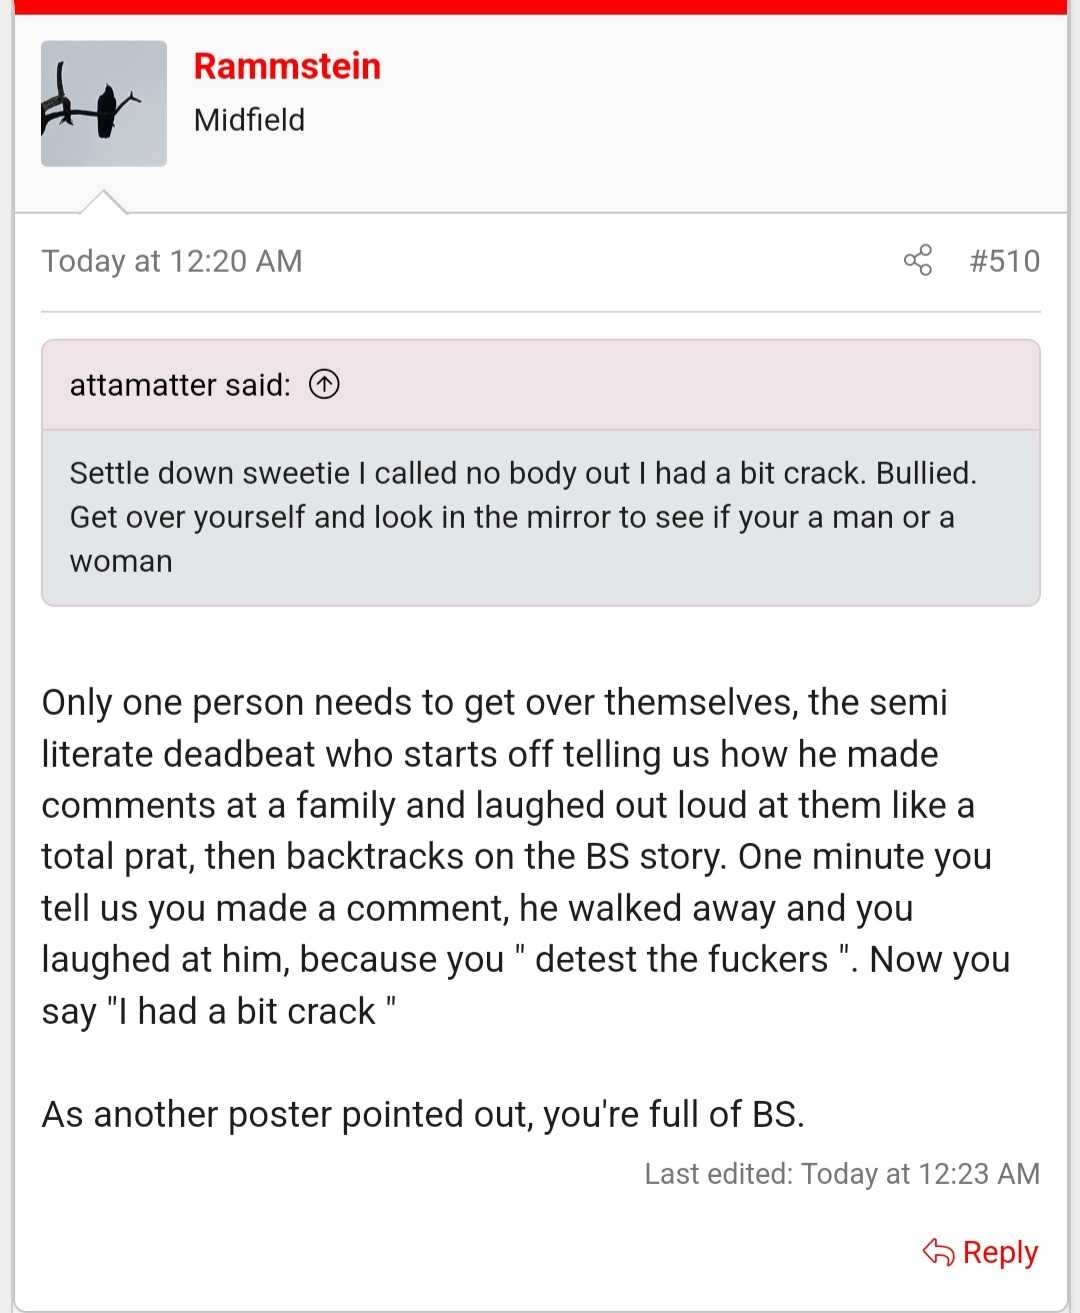Image resolution: width=1080 pixels, height=1313 pixels.
Task: Click the 'Midfield' user title
Action: 249,120
